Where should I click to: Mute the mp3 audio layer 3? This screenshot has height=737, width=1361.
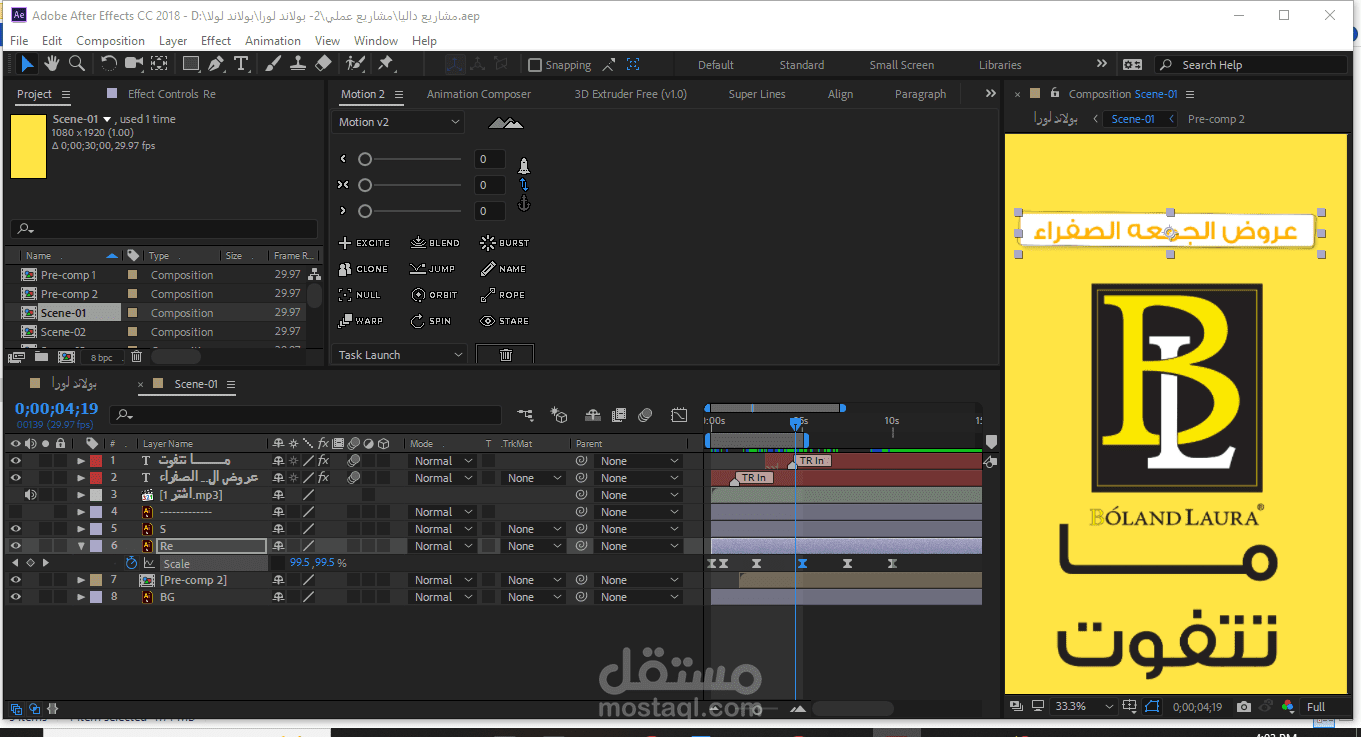[x=31, y=495]
